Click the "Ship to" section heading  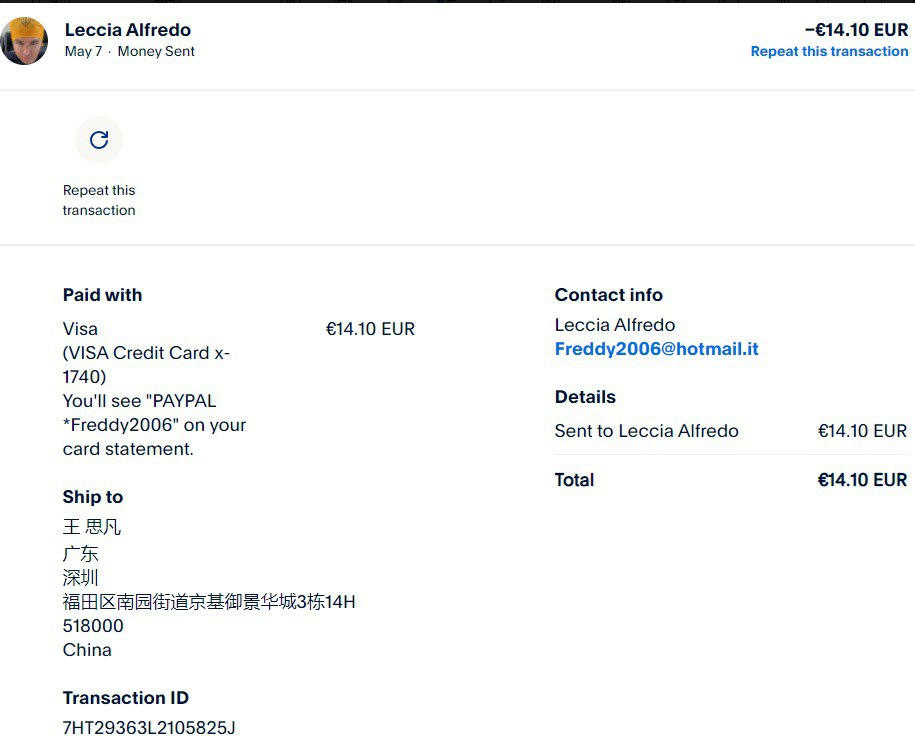click(x=93, y=497)
